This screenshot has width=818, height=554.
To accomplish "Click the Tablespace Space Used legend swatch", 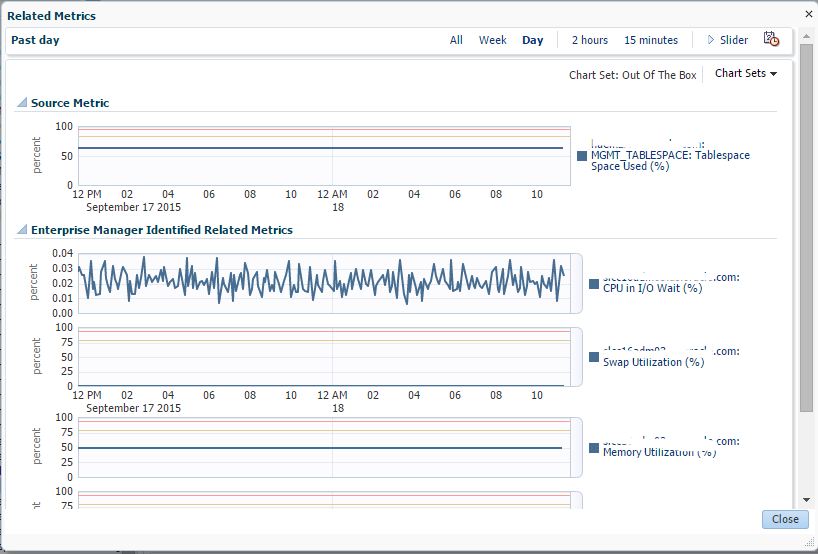I will coord(582,155).
